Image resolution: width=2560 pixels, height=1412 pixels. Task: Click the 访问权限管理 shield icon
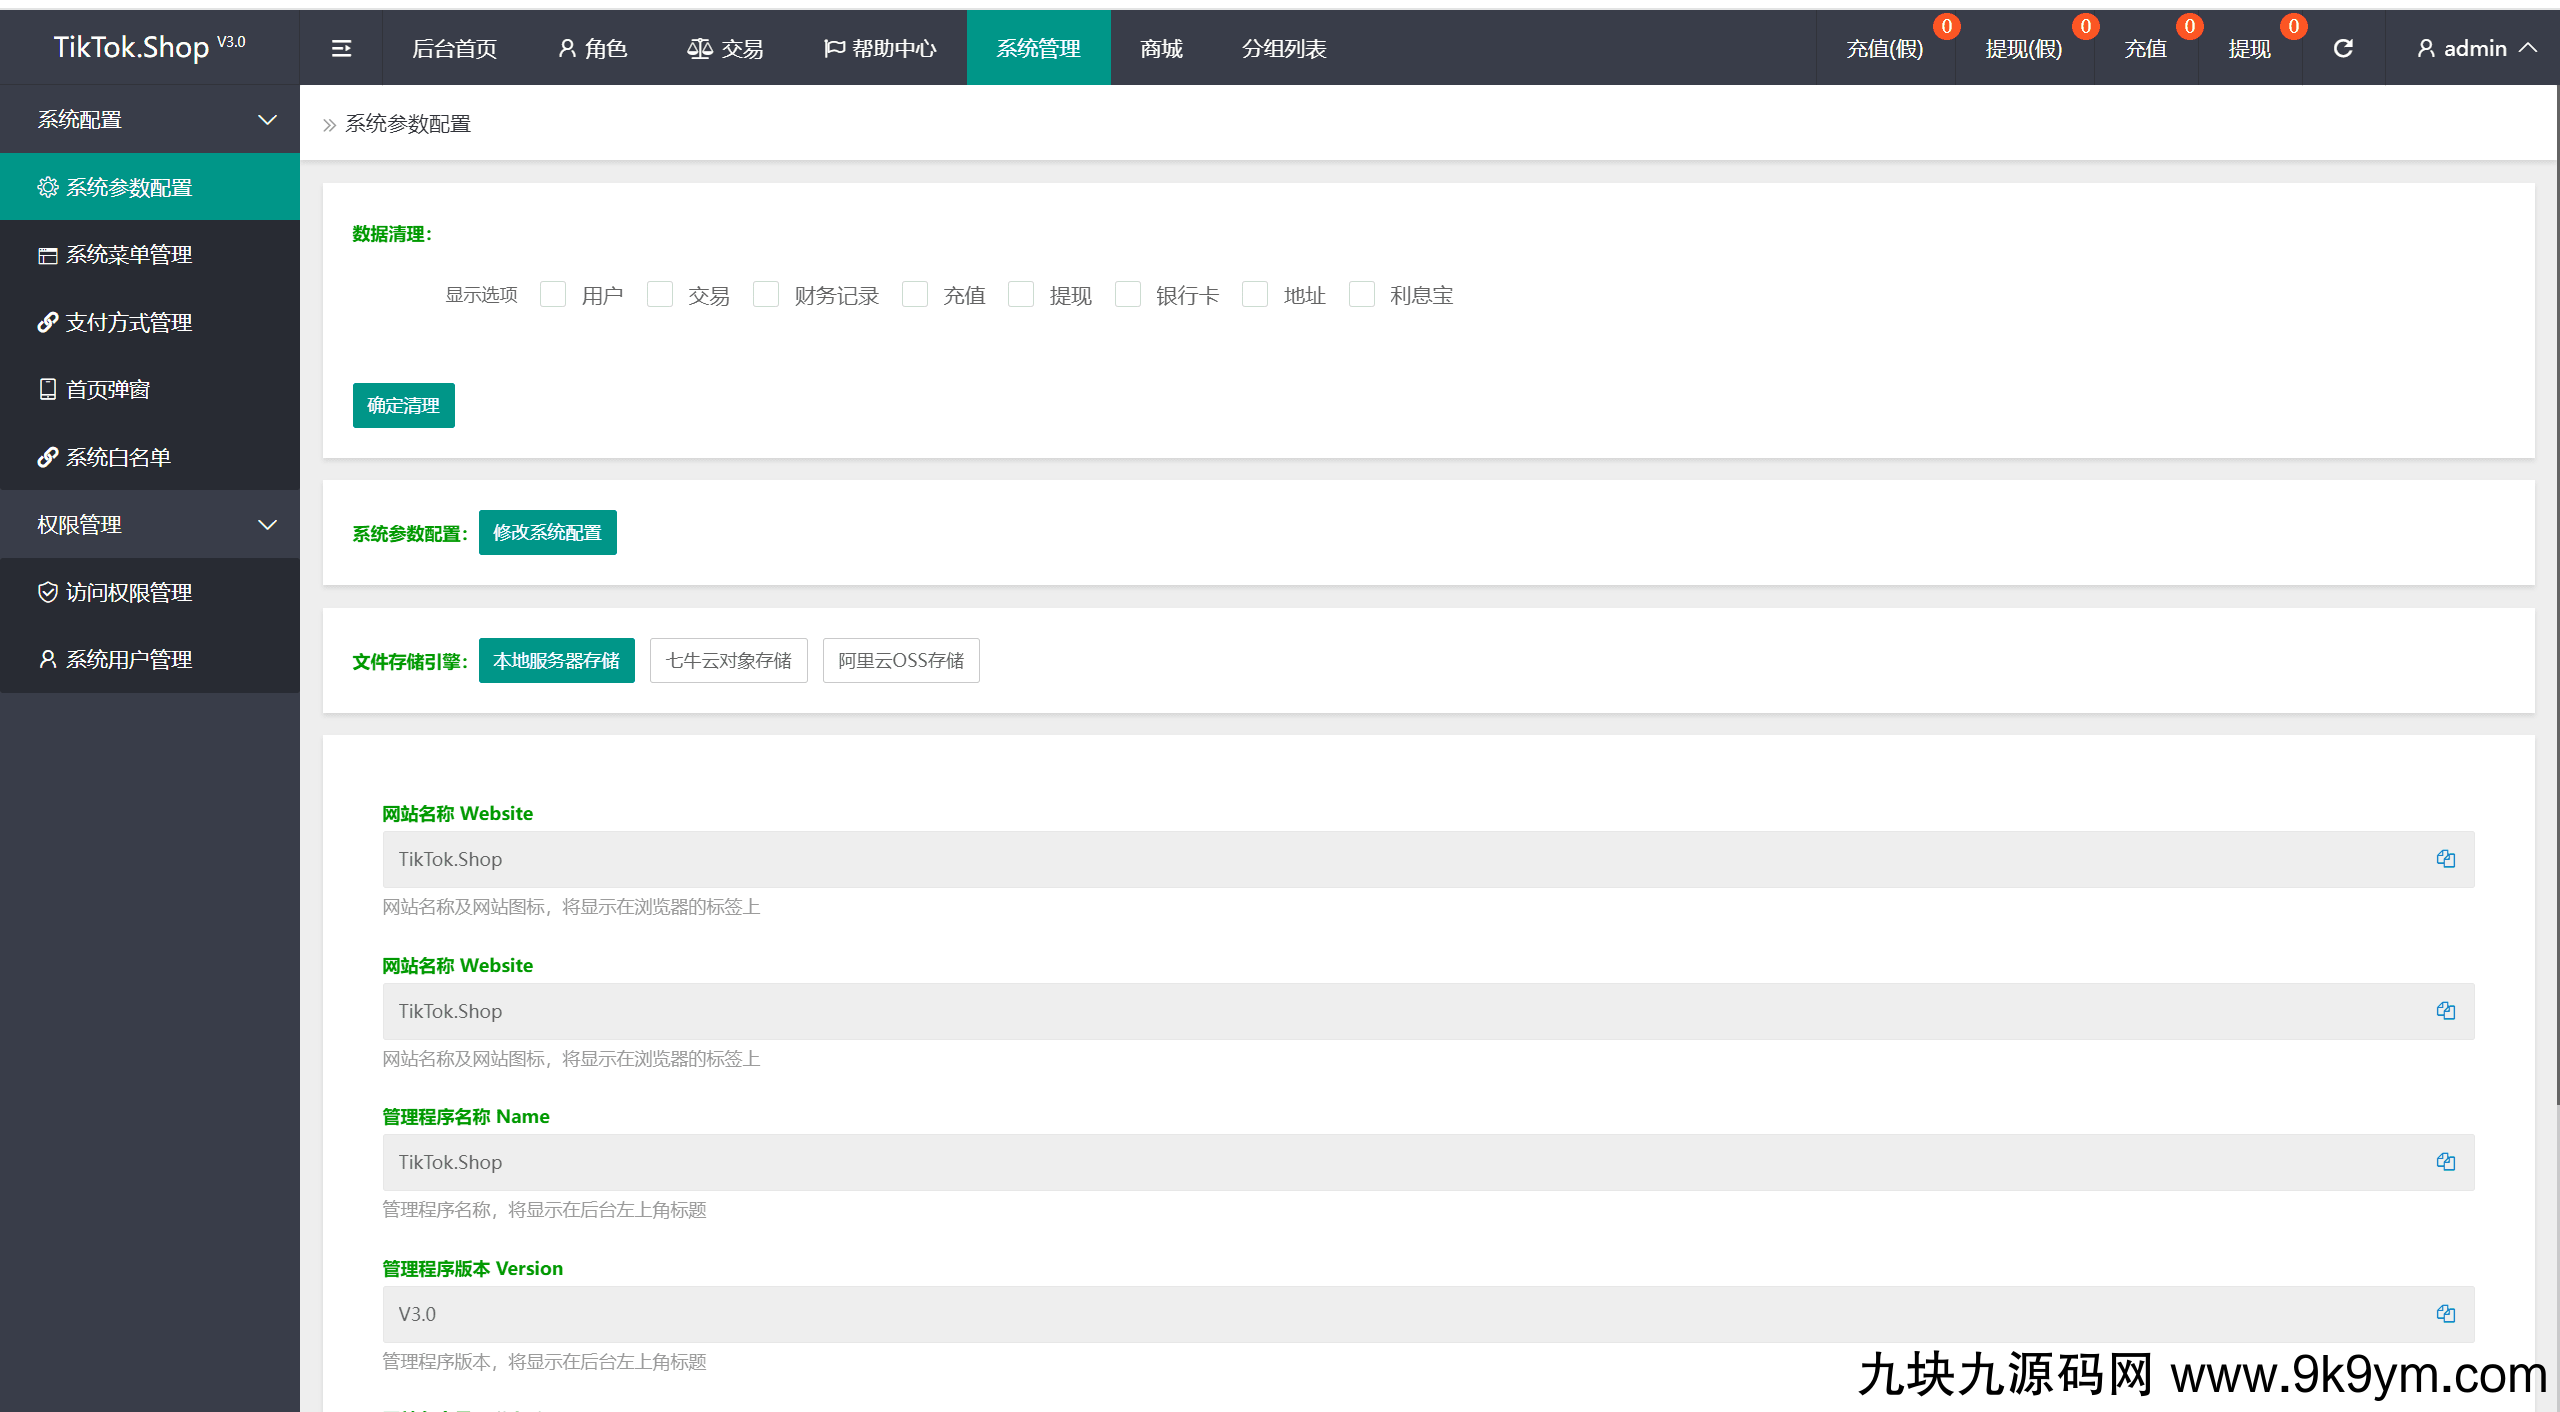click(x=47, y=592)
